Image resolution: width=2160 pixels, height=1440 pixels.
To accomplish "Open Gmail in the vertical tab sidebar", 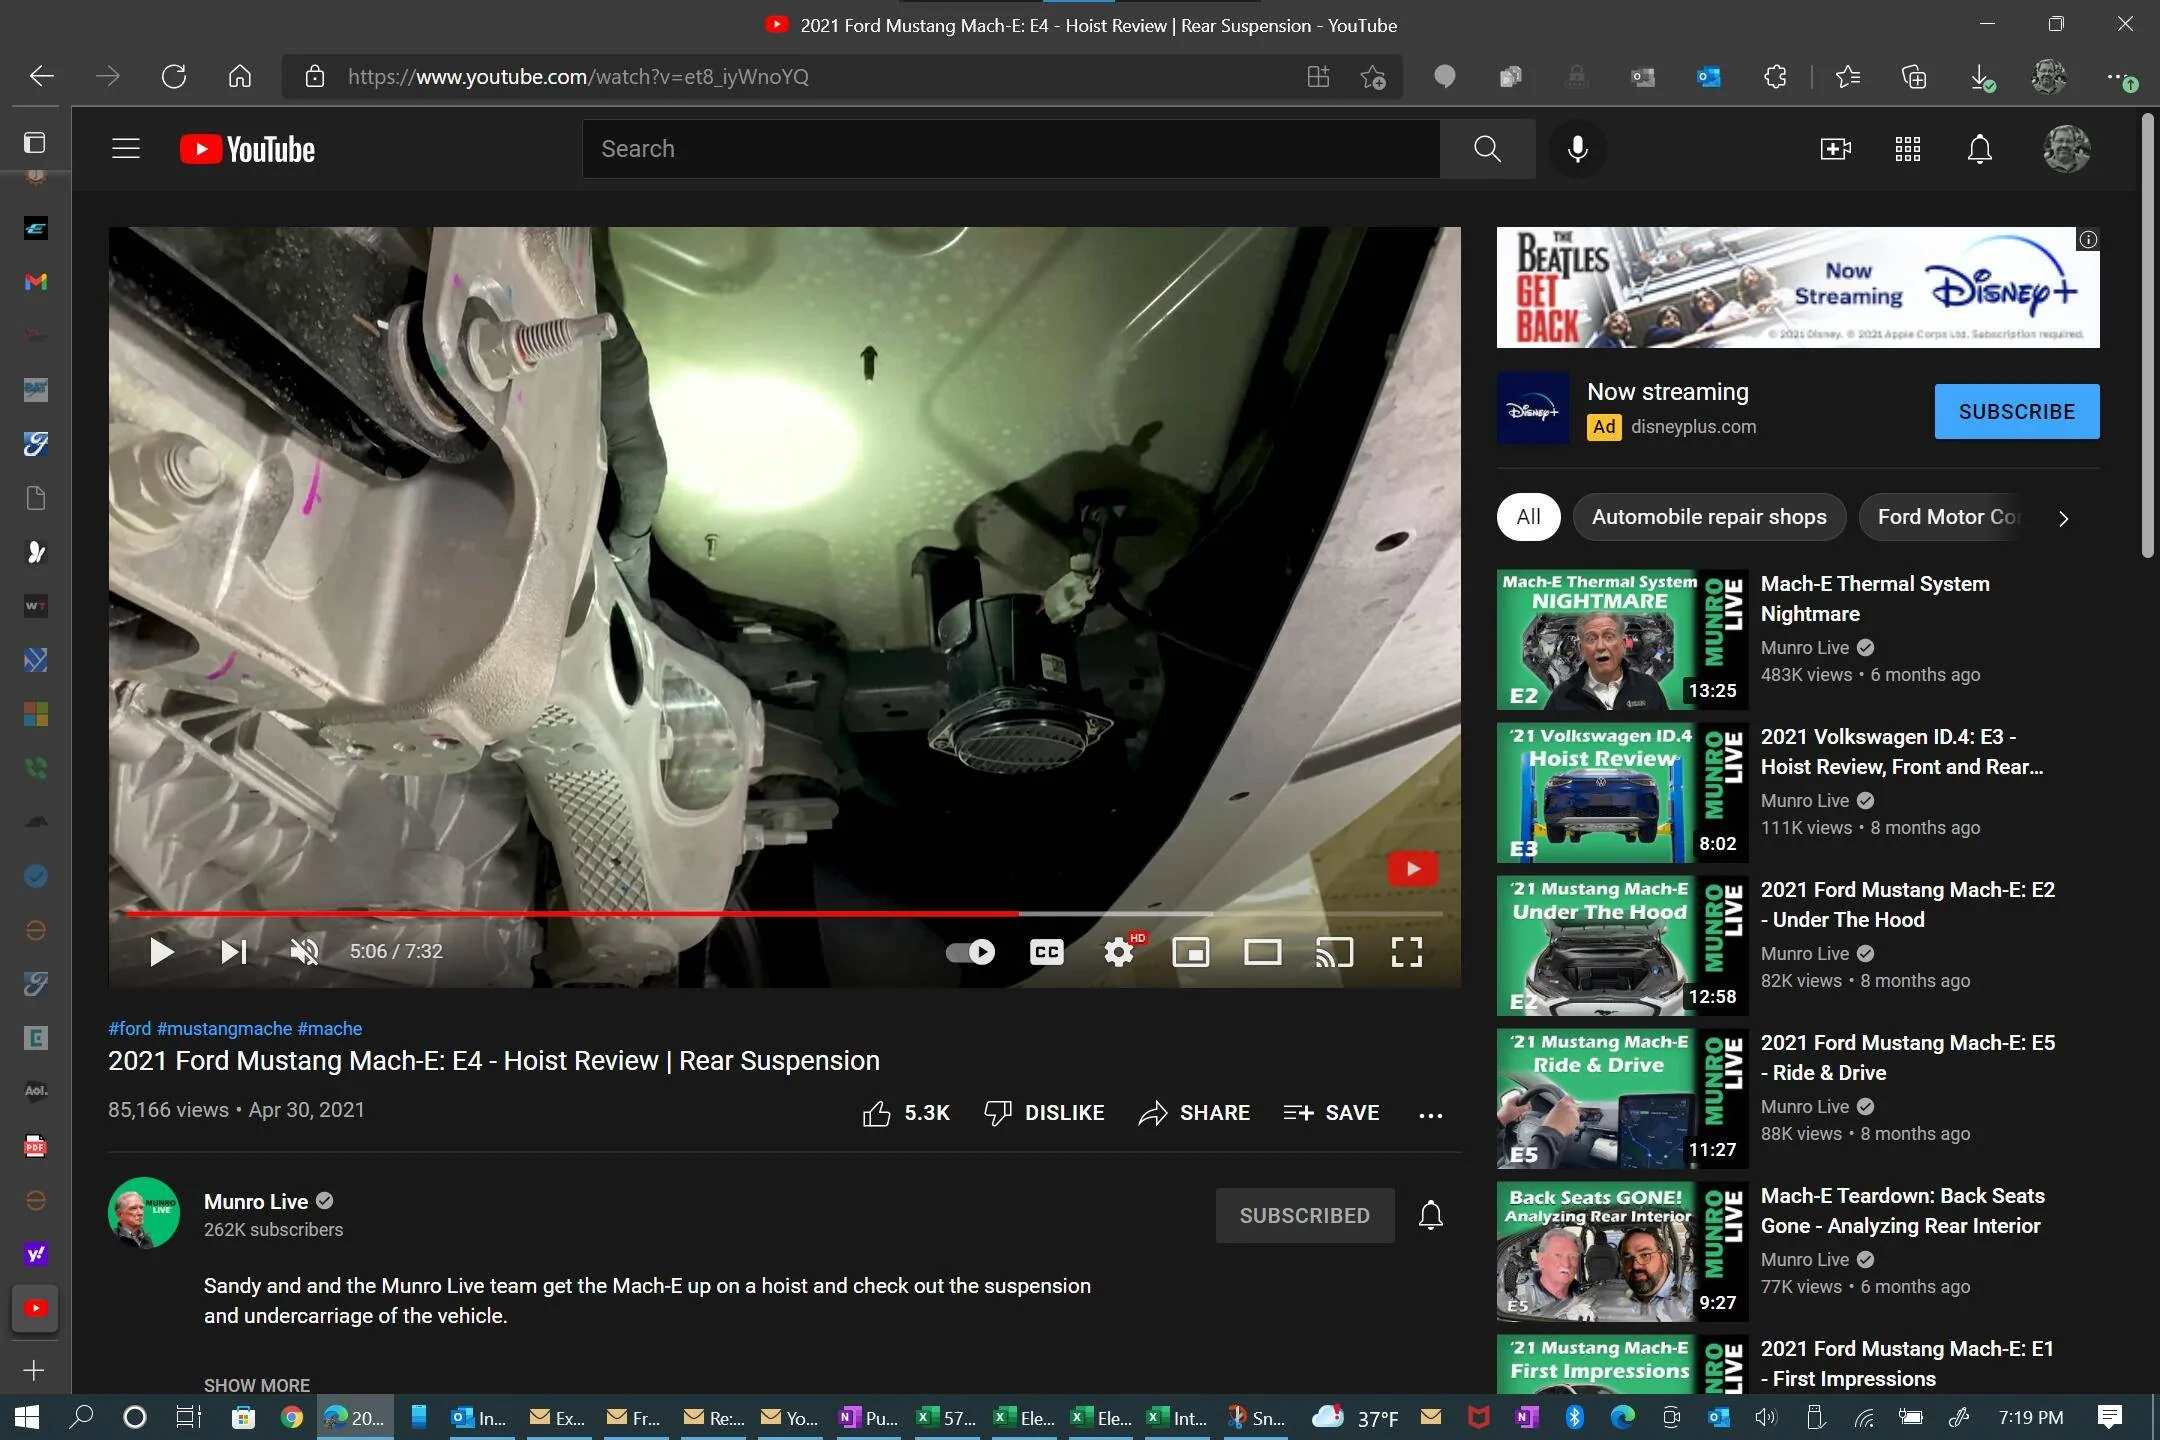I will 35,282.
